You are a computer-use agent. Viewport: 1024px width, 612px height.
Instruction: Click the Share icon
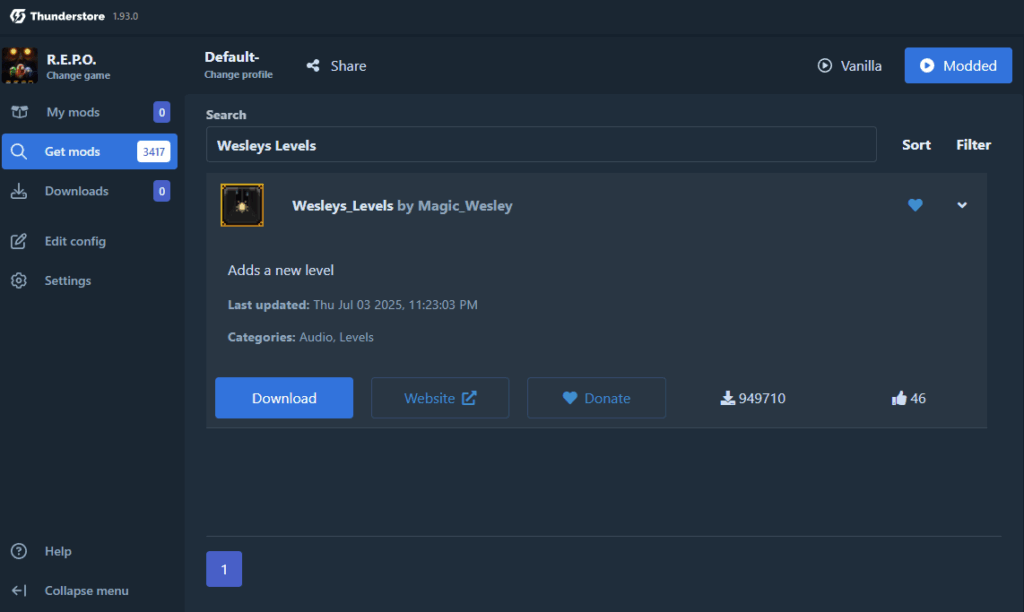point(313,65)
